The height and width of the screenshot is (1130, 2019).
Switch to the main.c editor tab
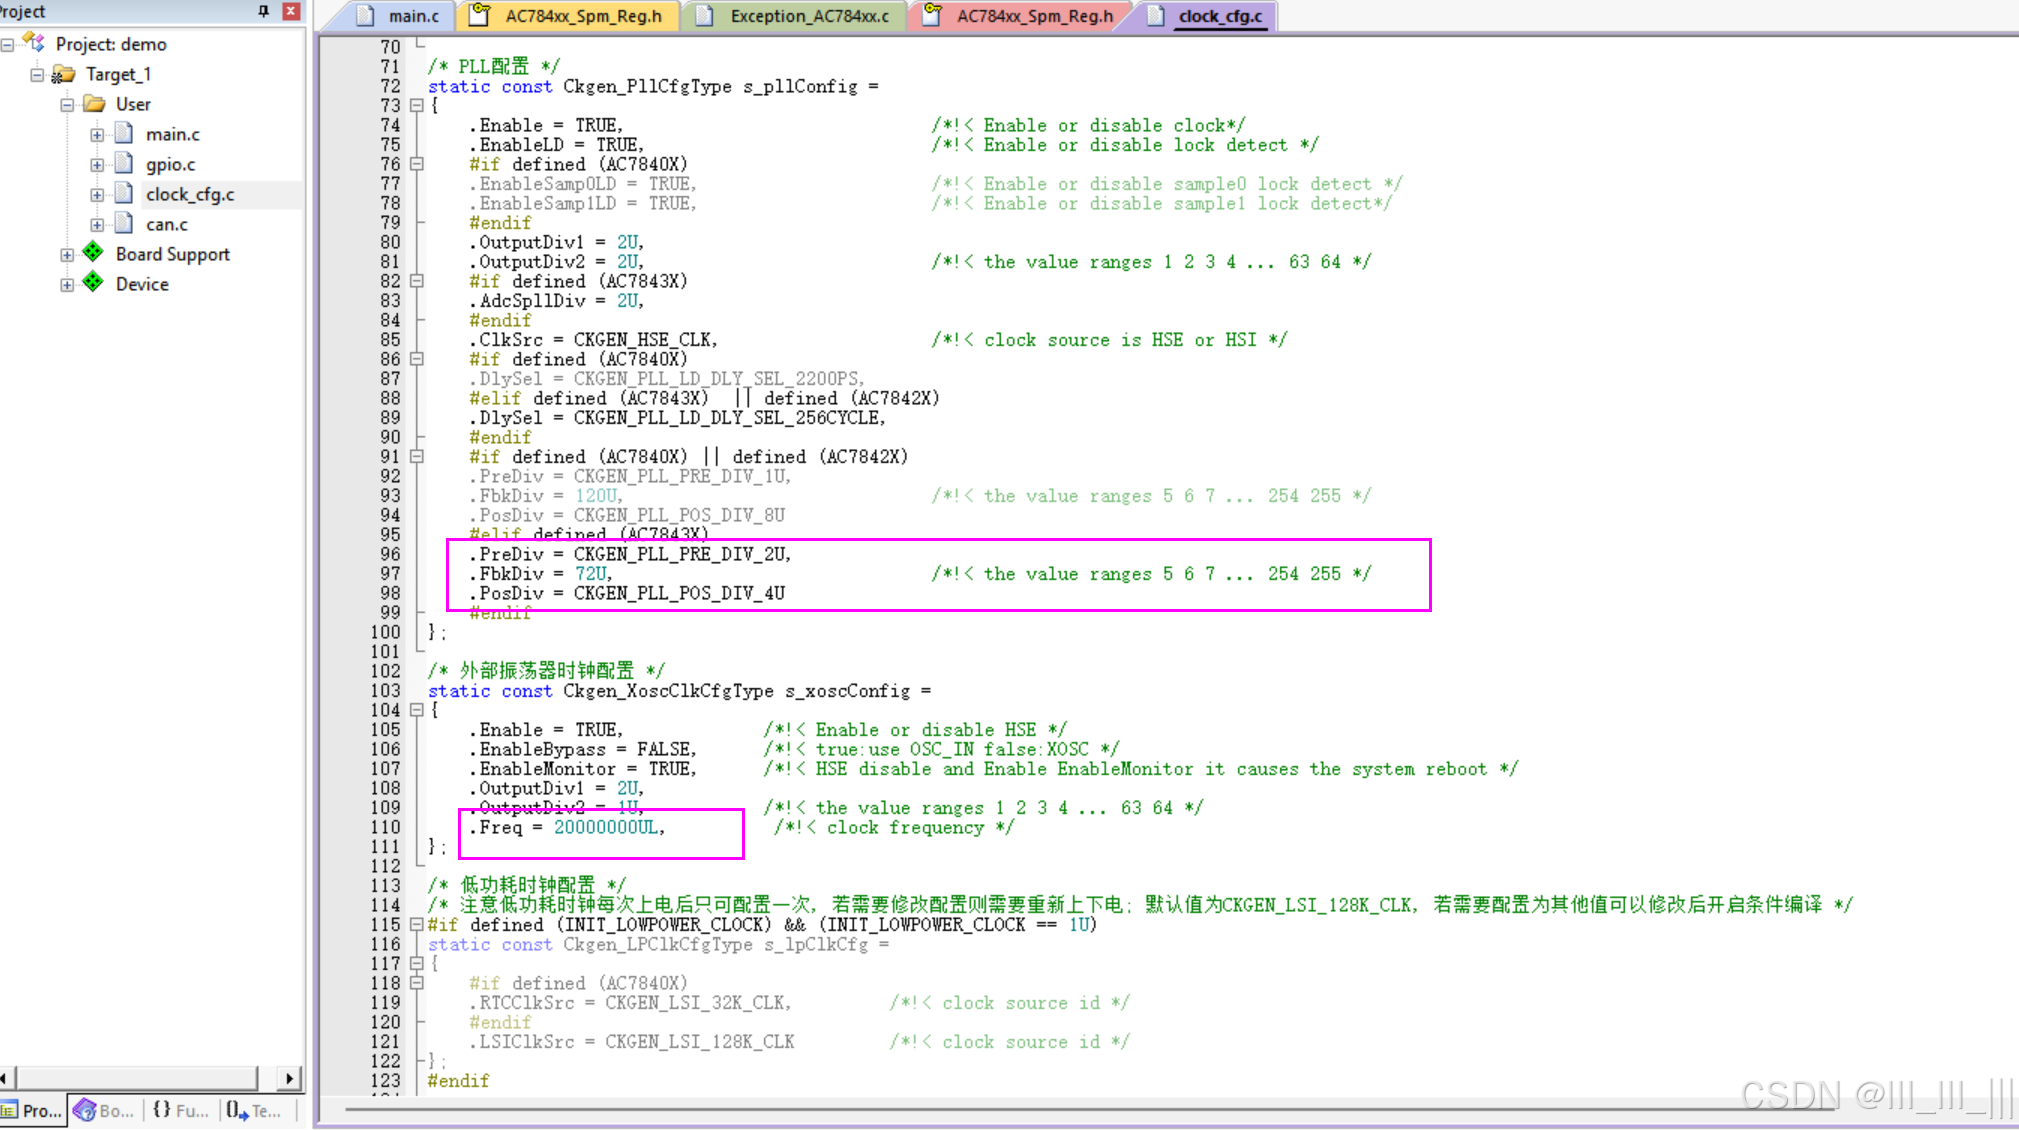tap(412, 16)
